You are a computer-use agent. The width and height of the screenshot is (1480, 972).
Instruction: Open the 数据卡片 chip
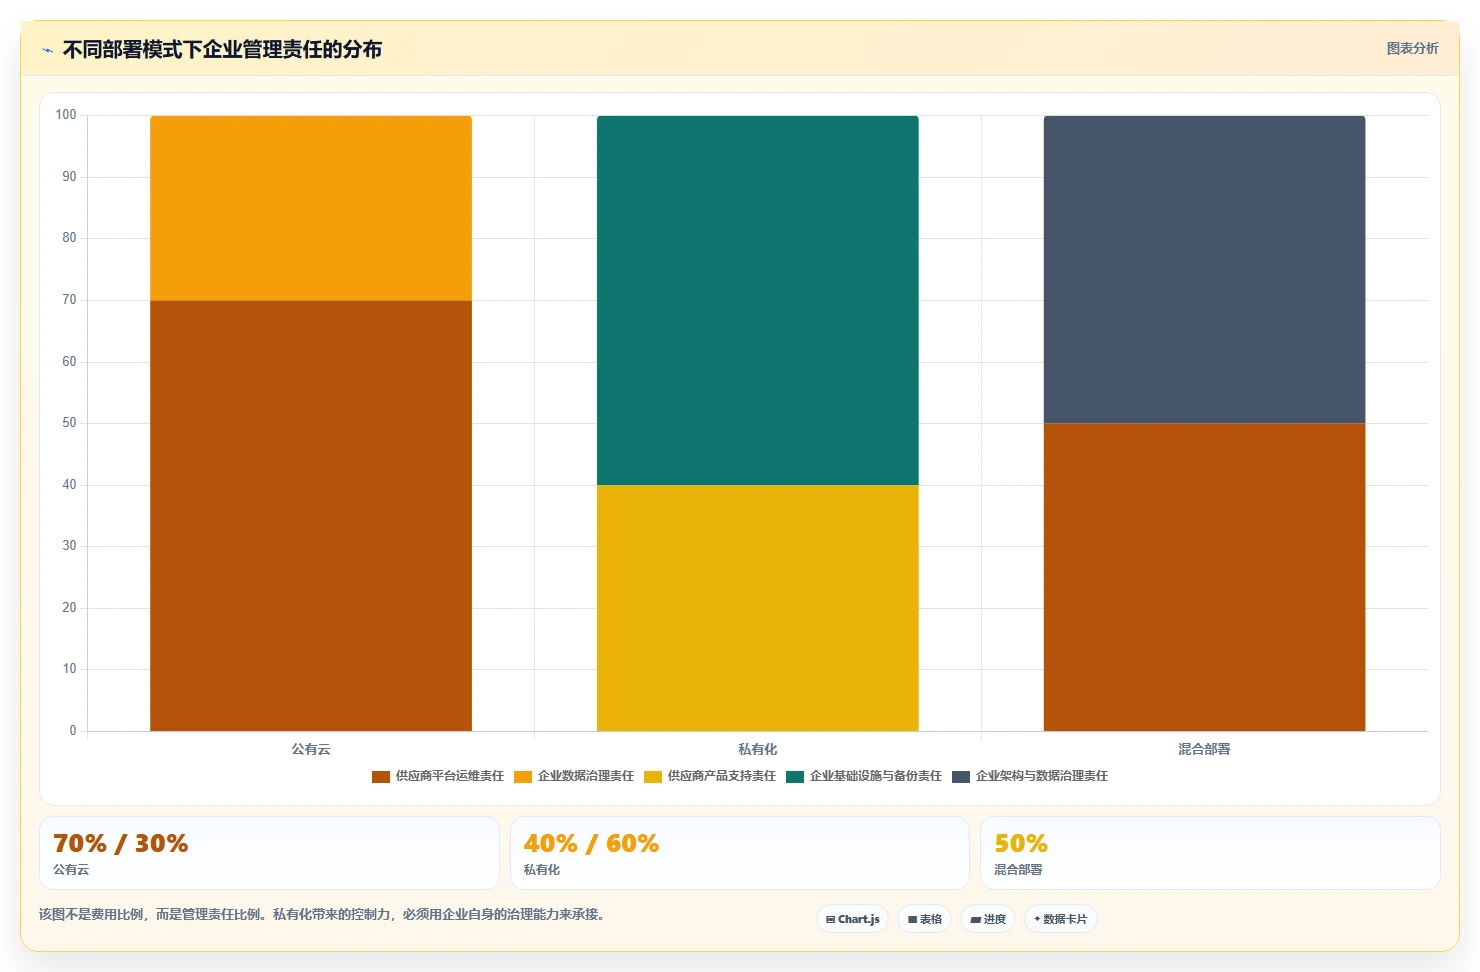(x=1060, y=919)
